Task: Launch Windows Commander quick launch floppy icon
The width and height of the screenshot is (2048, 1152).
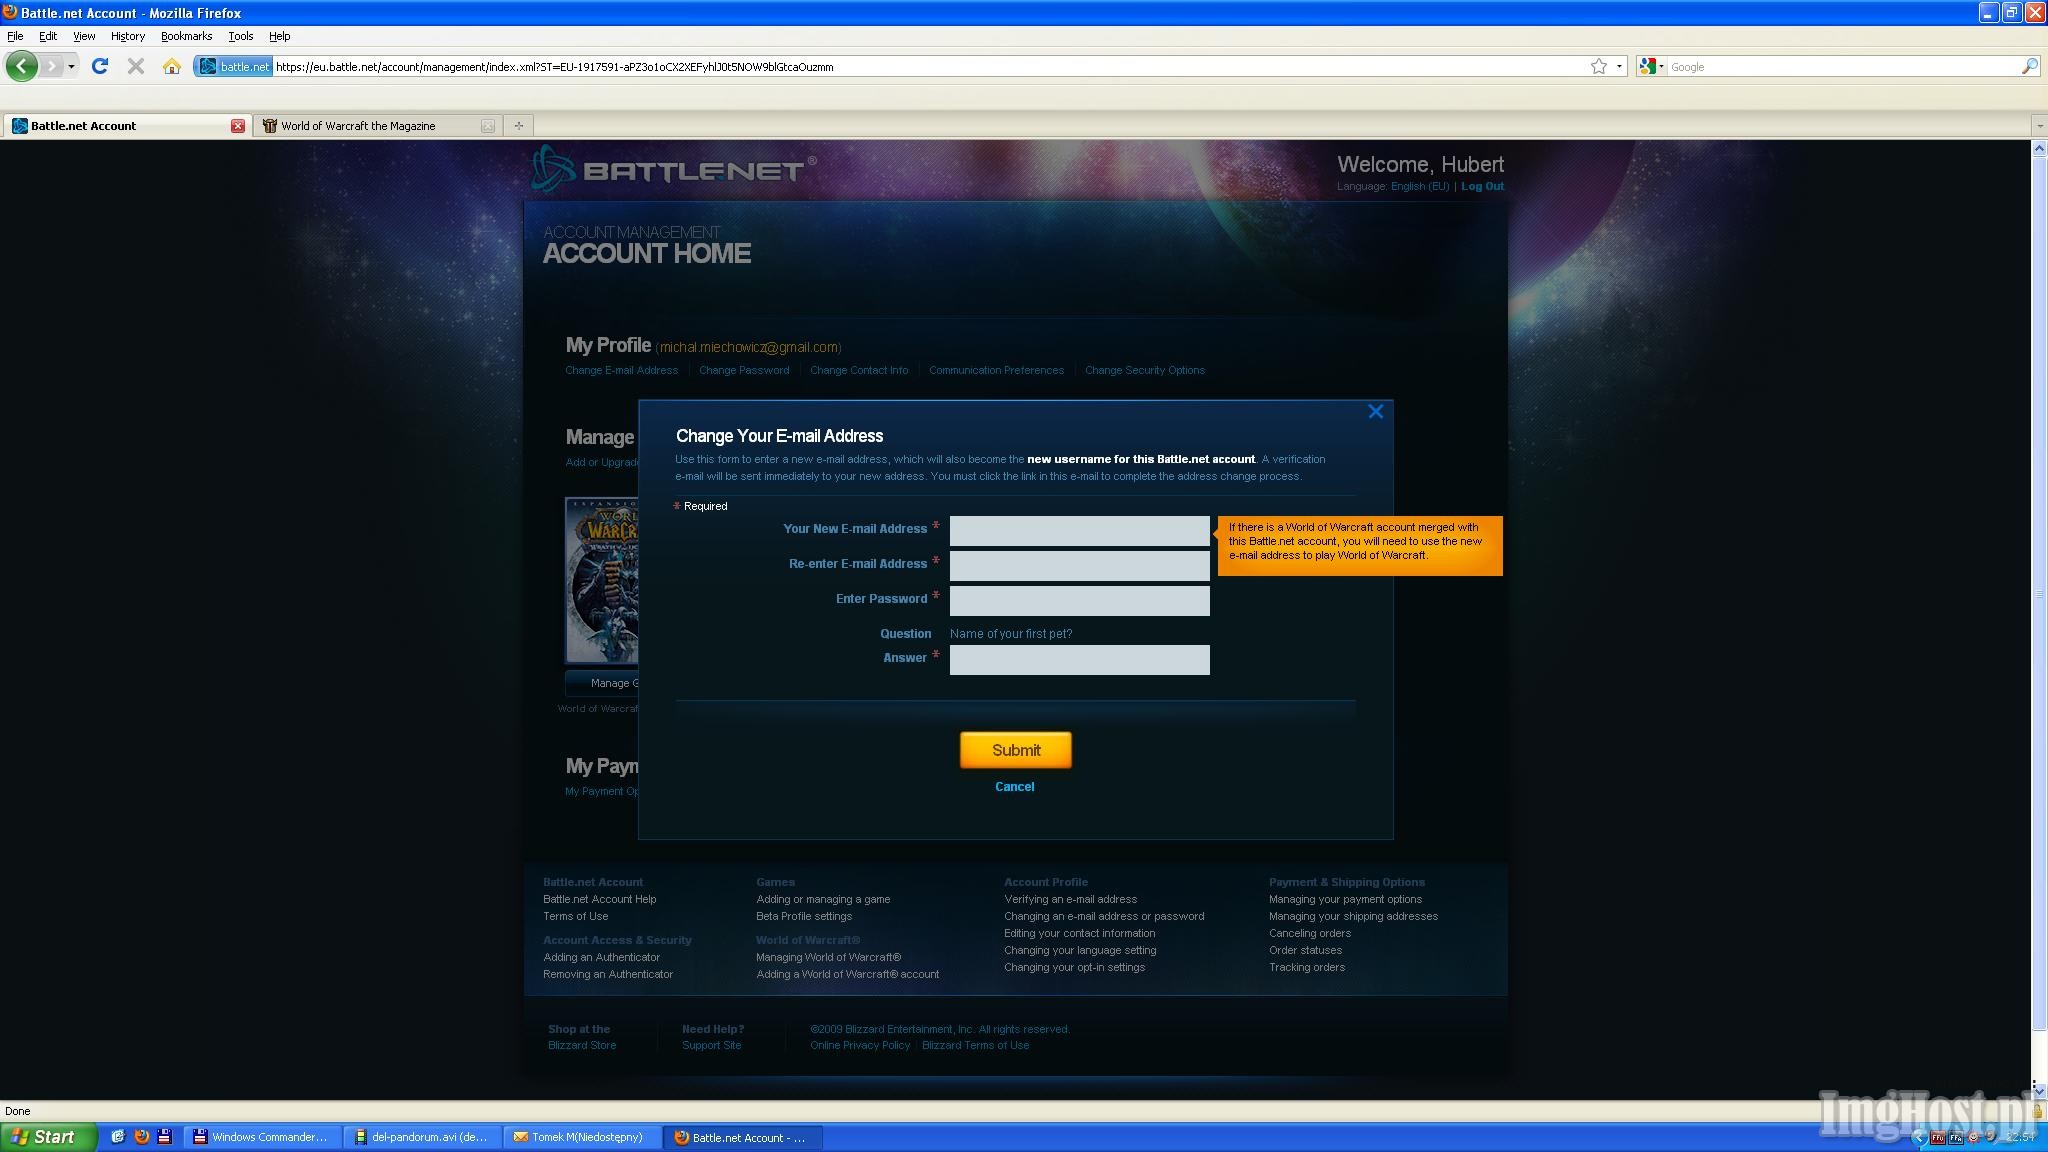Action: (x=165, y=1137)
